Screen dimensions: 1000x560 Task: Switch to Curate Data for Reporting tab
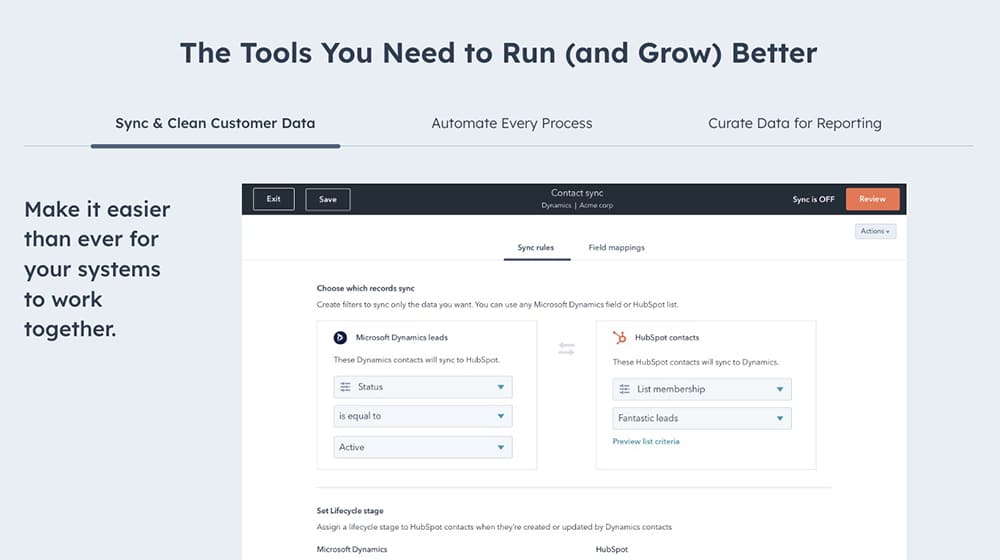795,123
